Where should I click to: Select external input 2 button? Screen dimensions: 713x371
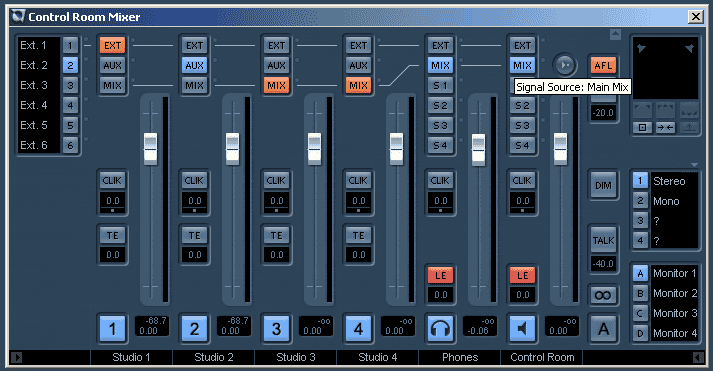click(x=70, y=65)
